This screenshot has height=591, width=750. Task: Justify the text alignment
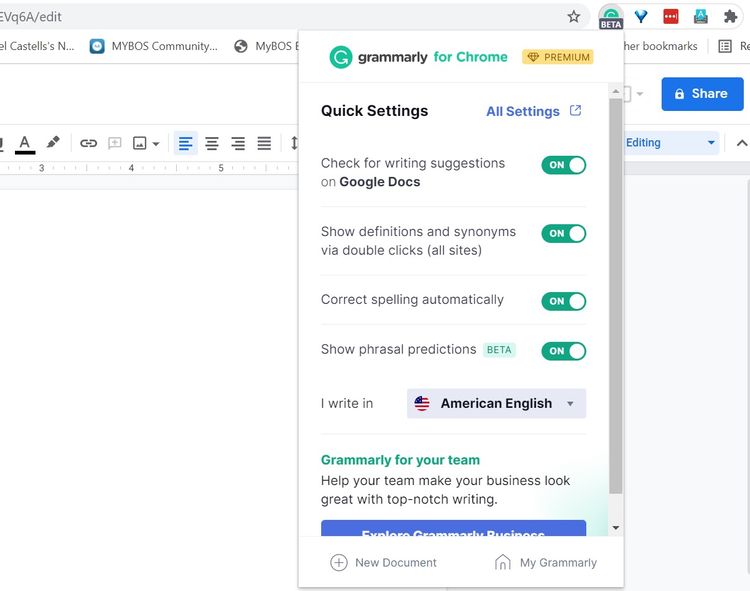tap(264, 143)
